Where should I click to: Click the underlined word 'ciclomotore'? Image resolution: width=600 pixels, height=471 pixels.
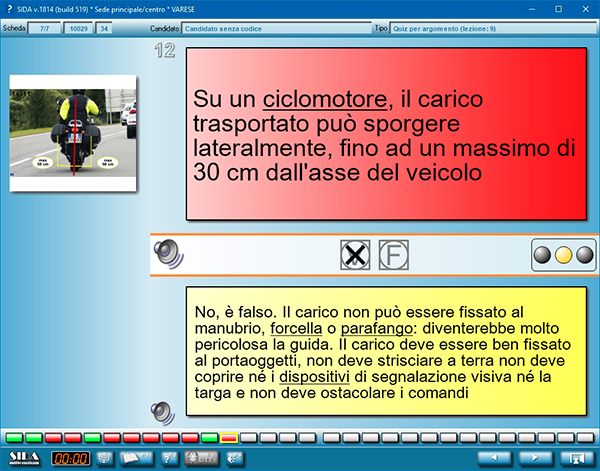click(324, 100)
